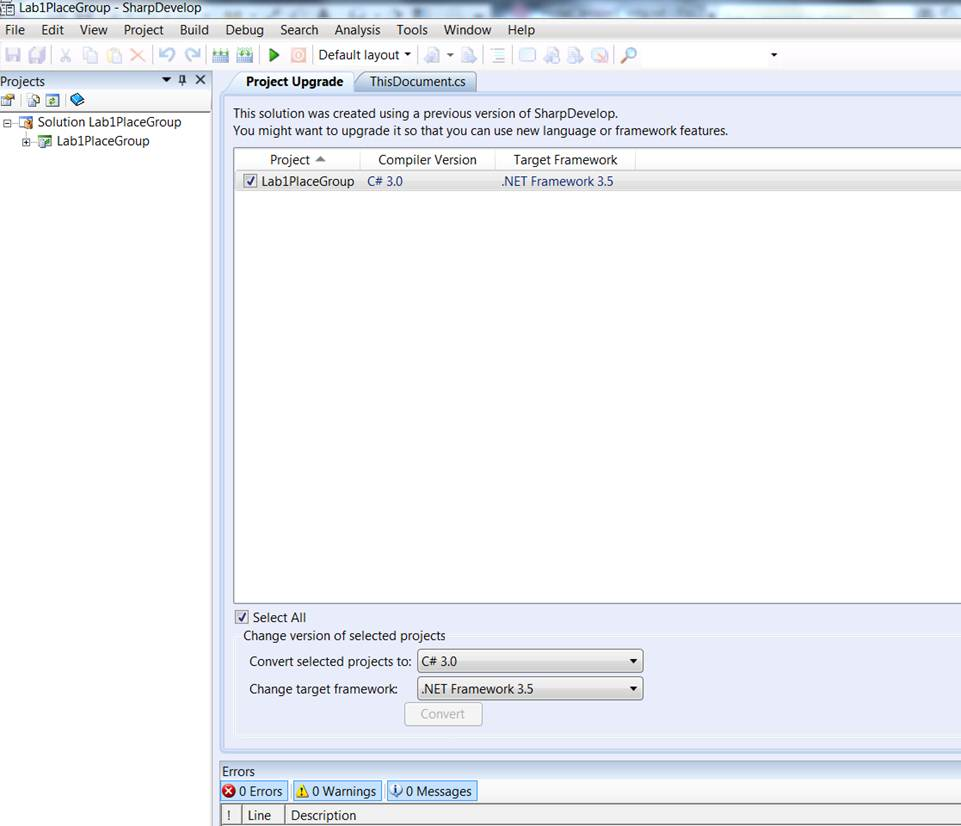This screenshot has width=961, height=826.
Task: Click the Save All icon
Action: pos(36,55)
